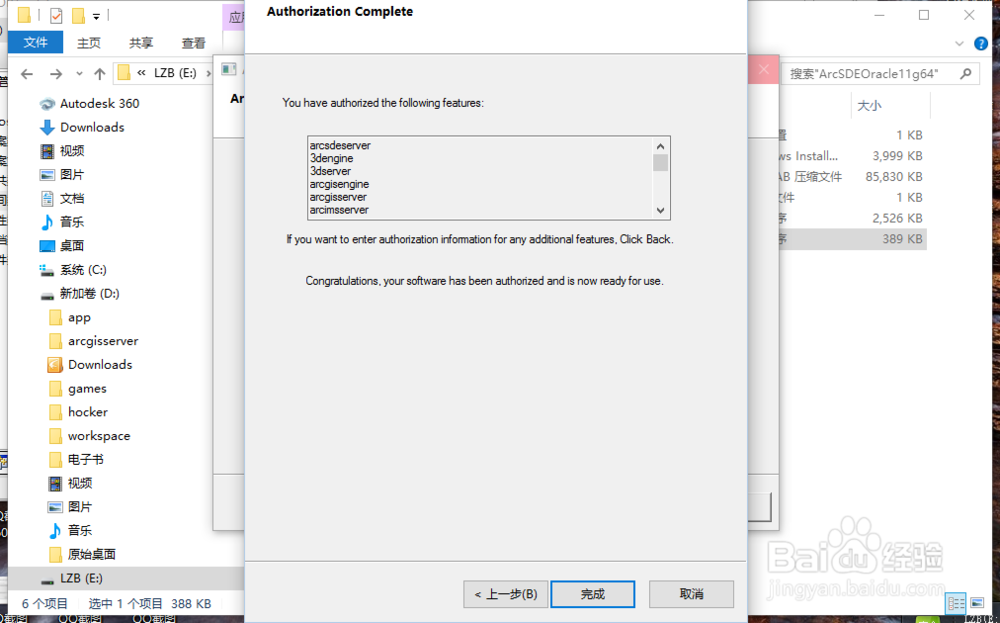Open the 视频 item above 图片 under quick access
This screenshot has width=1000, height=623.
(x=62, y=150)
